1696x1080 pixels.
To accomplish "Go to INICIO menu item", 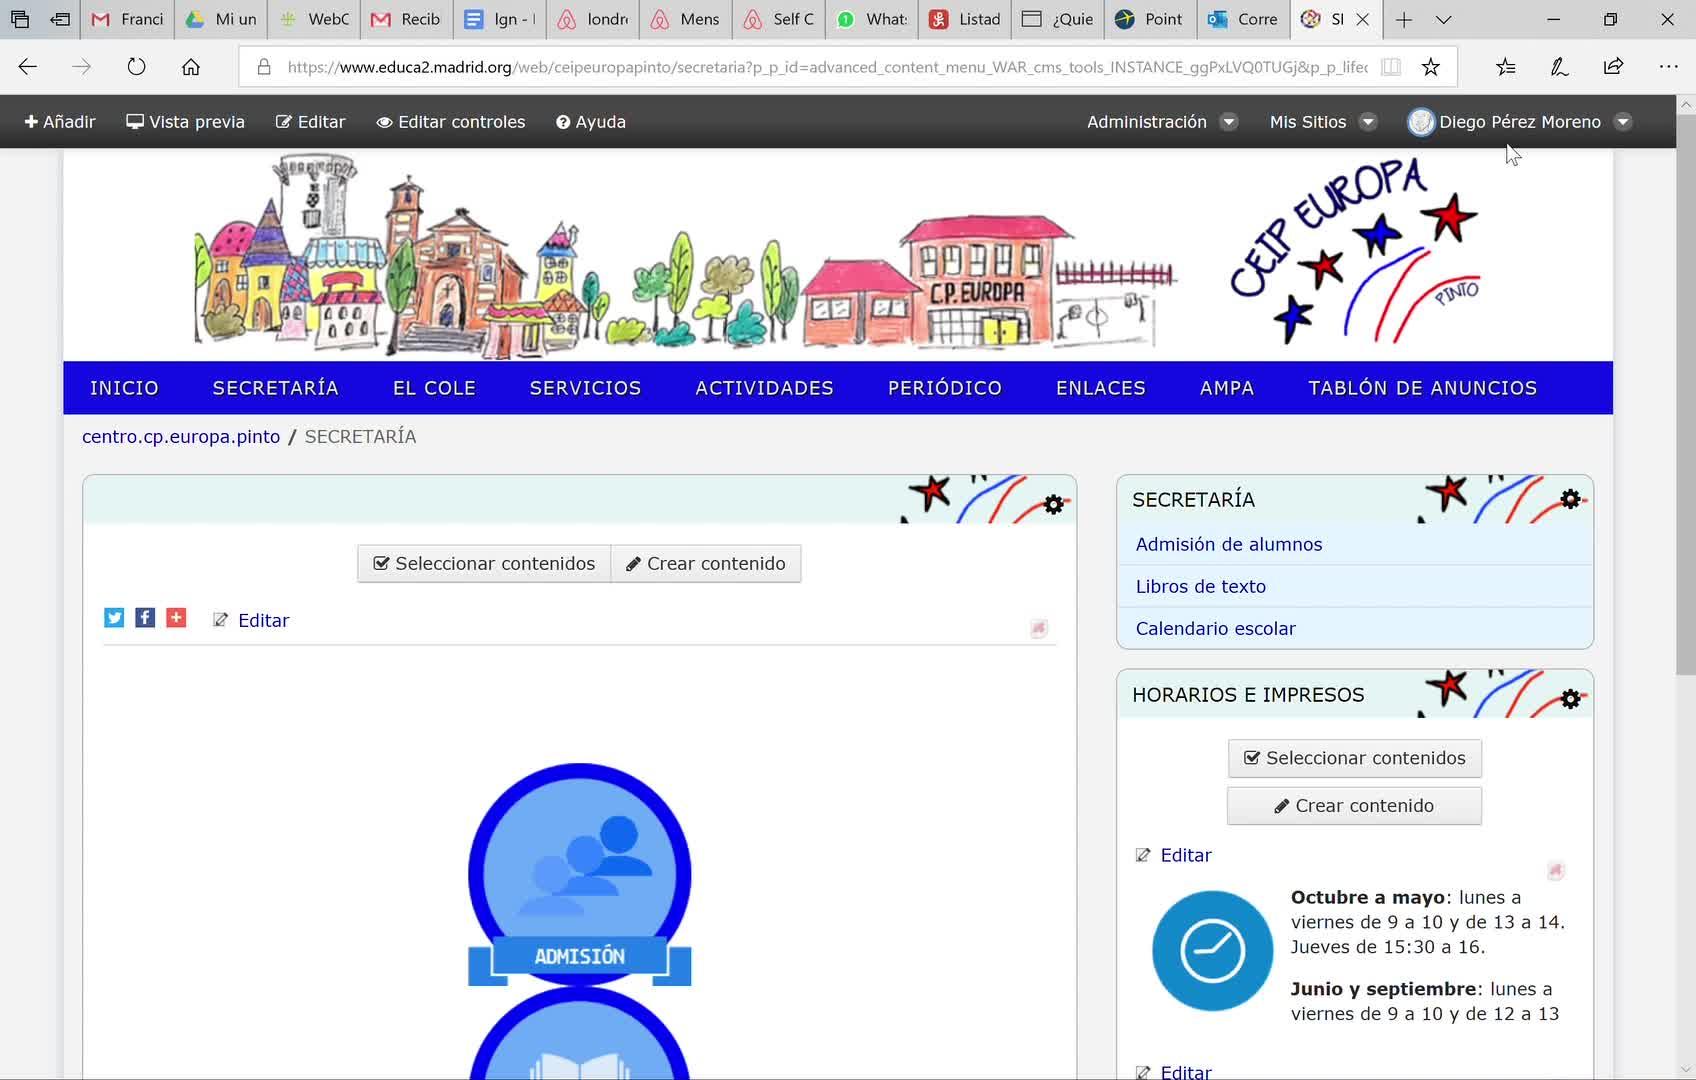I will tap(124, 388).
